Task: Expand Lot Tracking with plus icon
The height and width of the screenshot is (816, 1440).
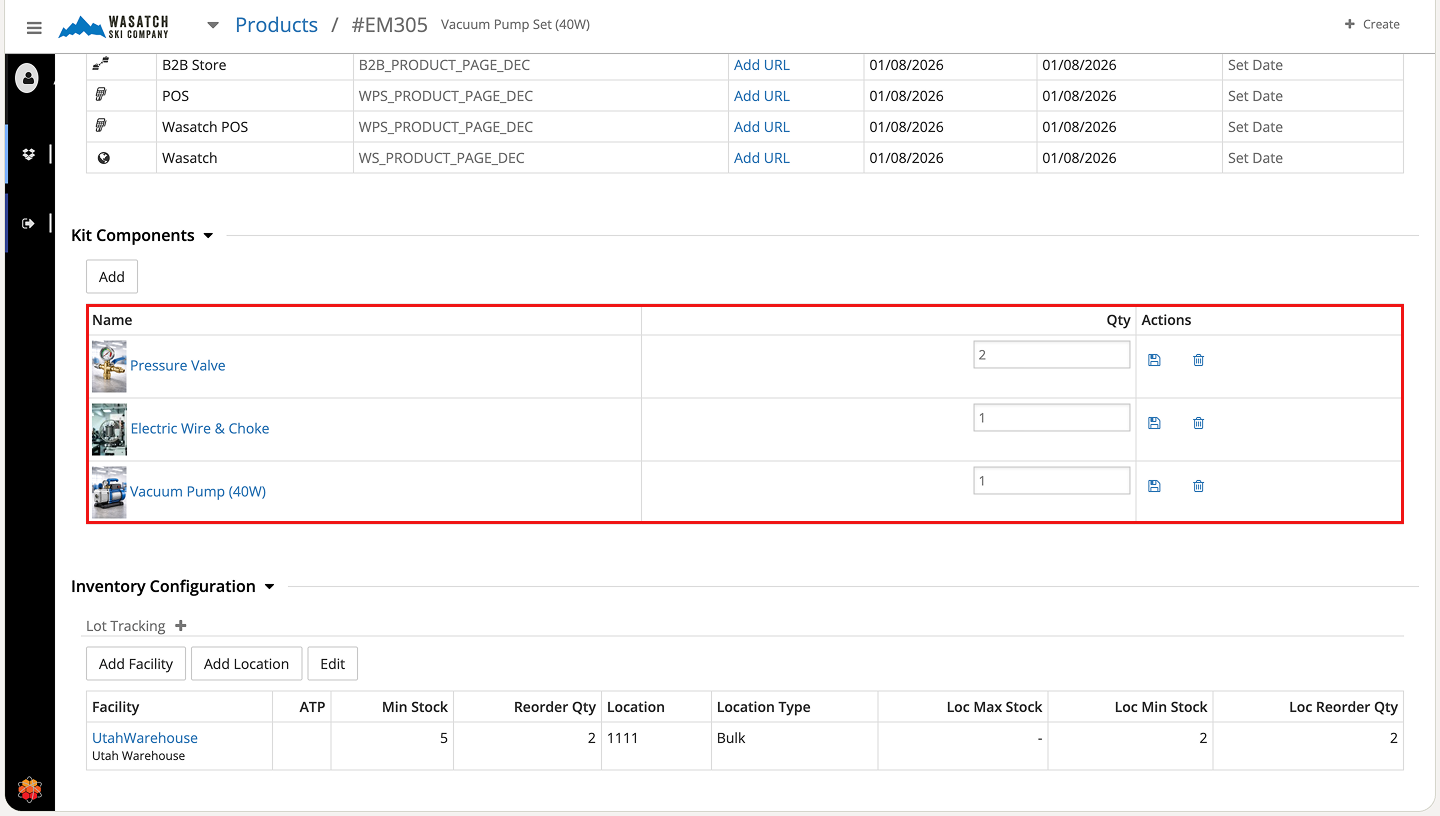Action: point(181,626)
